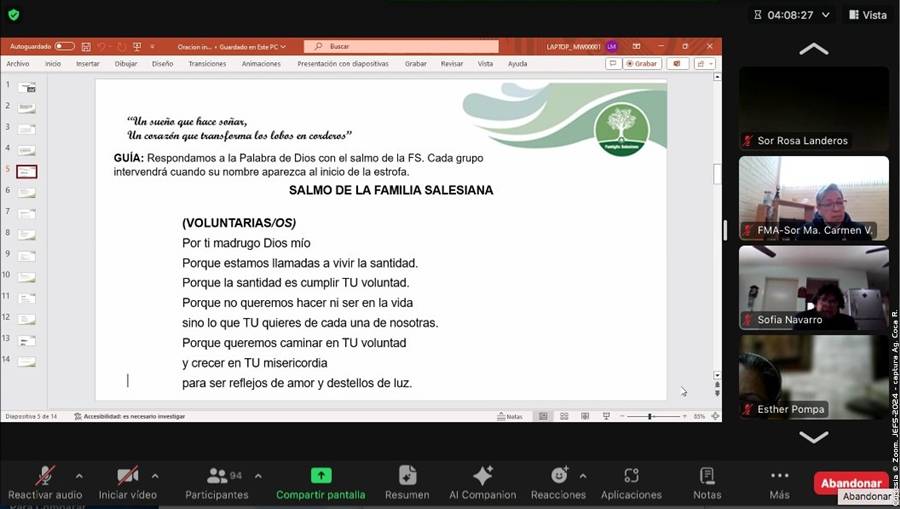Click the Notas button in status bar

point(510,416)
